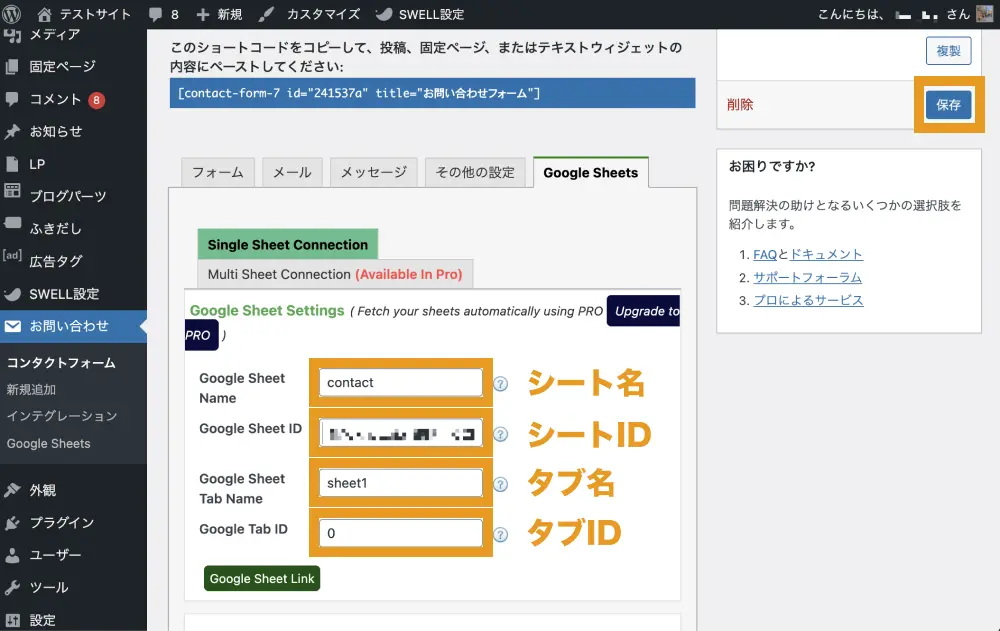Focus the Google Sheet Name input field

pos(400,383)
